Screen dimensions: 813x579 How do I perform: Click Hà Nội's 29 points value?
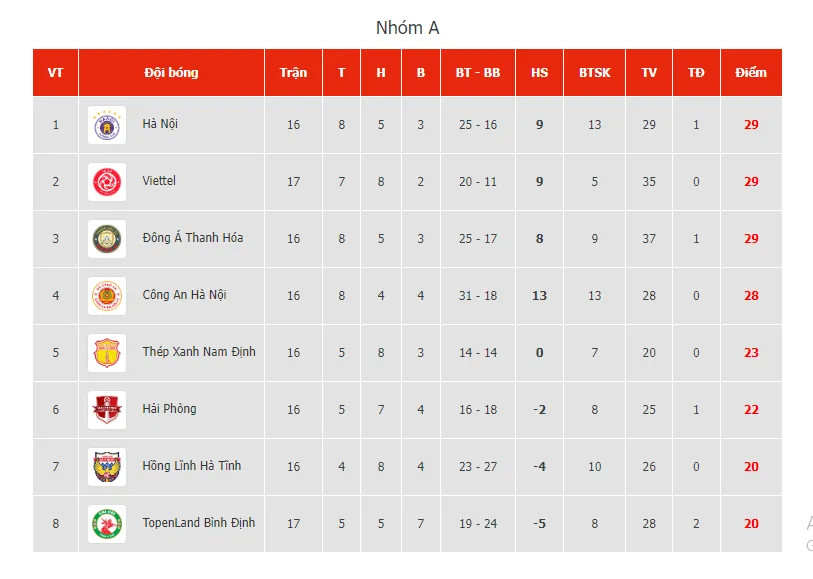pos(750,125)
